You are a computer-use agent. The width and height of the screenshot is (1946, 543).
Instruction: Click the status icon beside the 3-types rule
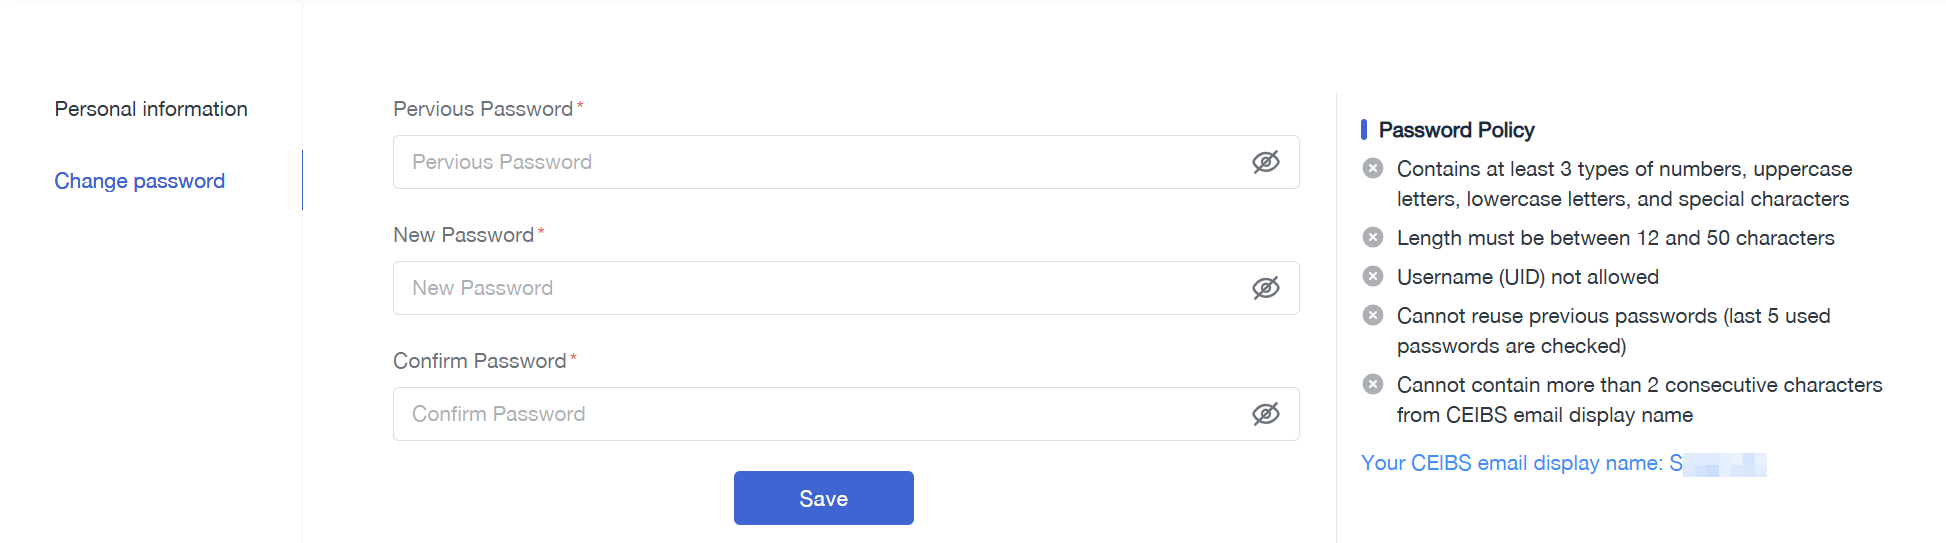pos(1373,168)
